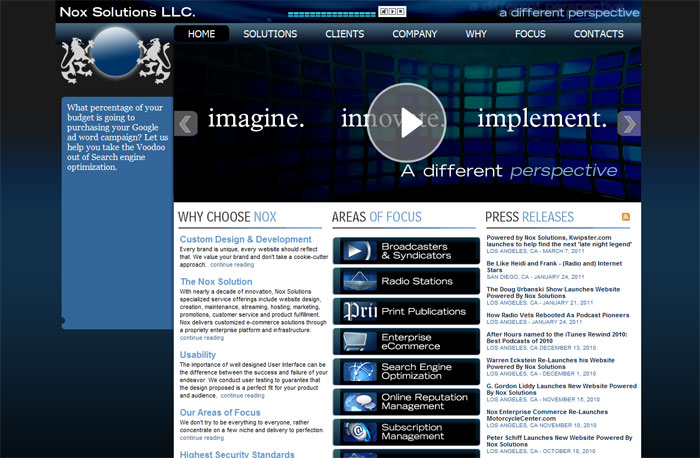Viewport: 700px width, 458px height.
Task: Open the Enterprise eCommerce focus area
Action: (x=406, y=342)
